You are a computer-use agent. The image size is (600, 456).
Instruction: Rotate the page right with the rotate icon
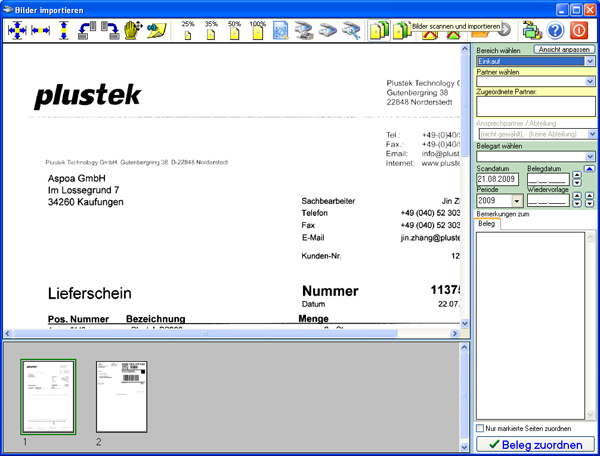pyautogui.click(x=111, y=30)
